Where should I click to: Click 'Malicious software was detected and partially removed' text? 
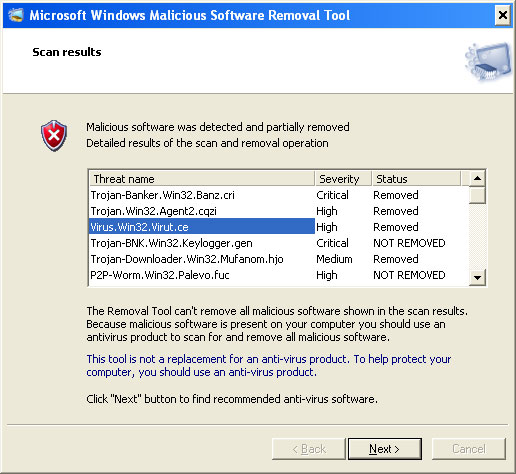coord(218,127)
